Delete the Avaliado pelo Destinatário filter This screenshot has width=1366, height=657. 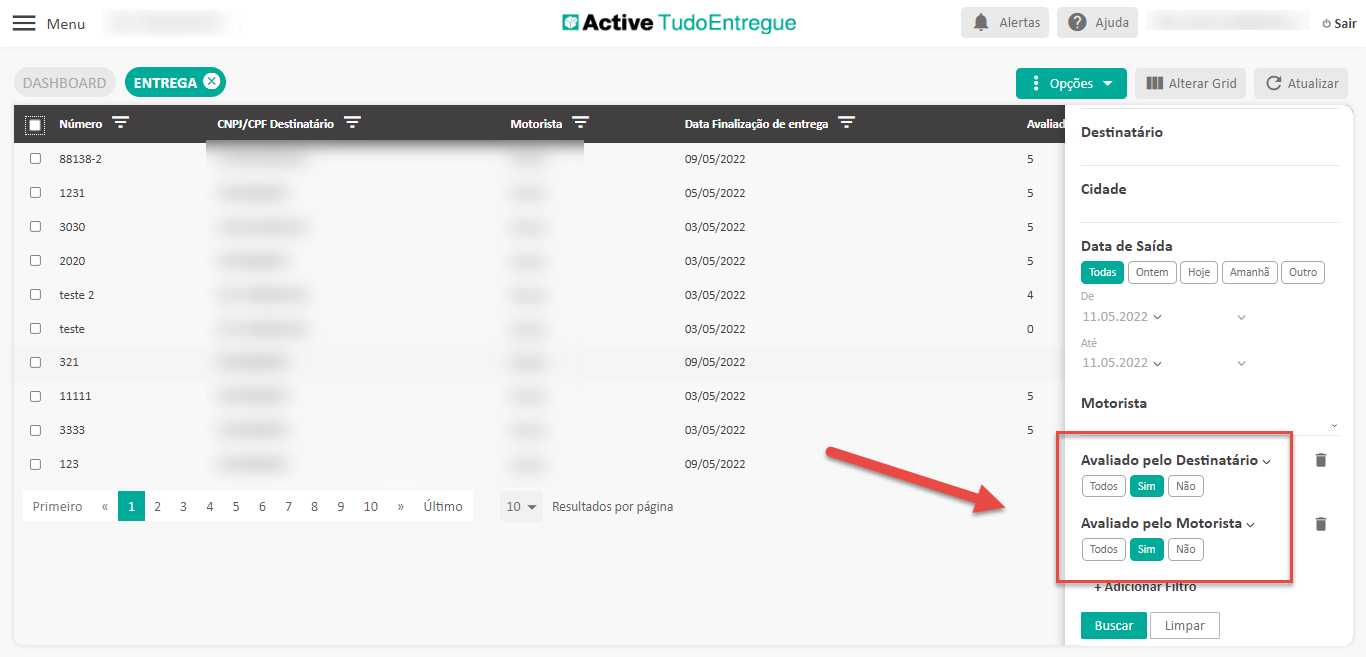click(x=1321, y=461)
